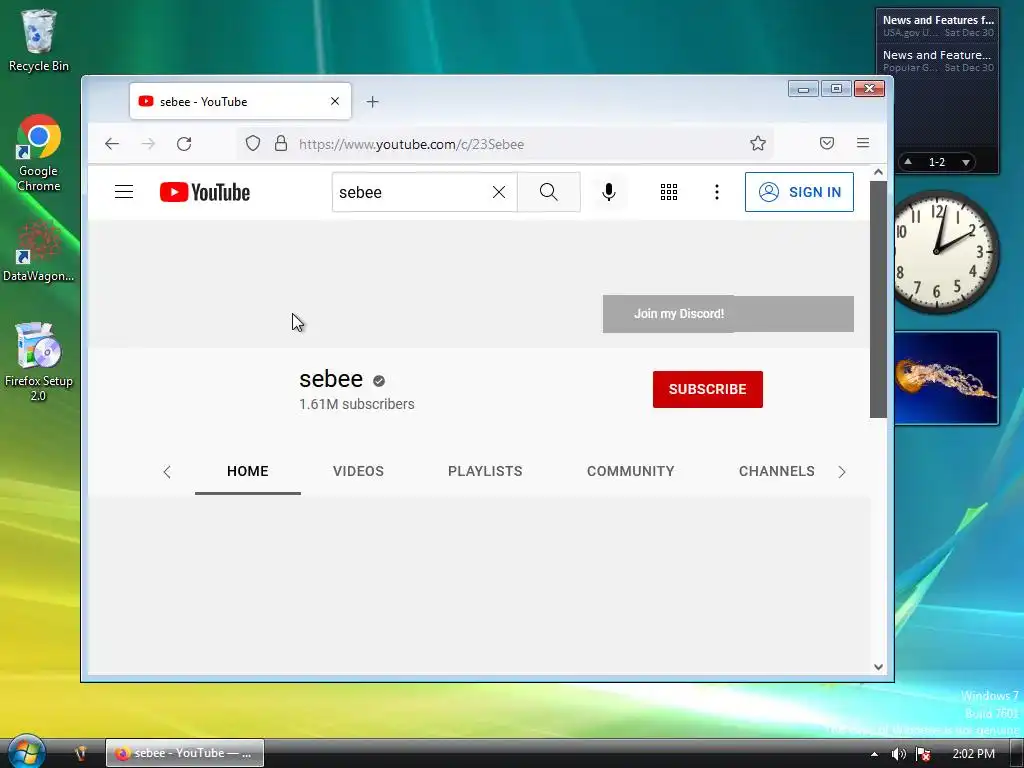Open the tracking protection shield
The width and height of the screenshot is (1024, 768).
pos(253,144)
